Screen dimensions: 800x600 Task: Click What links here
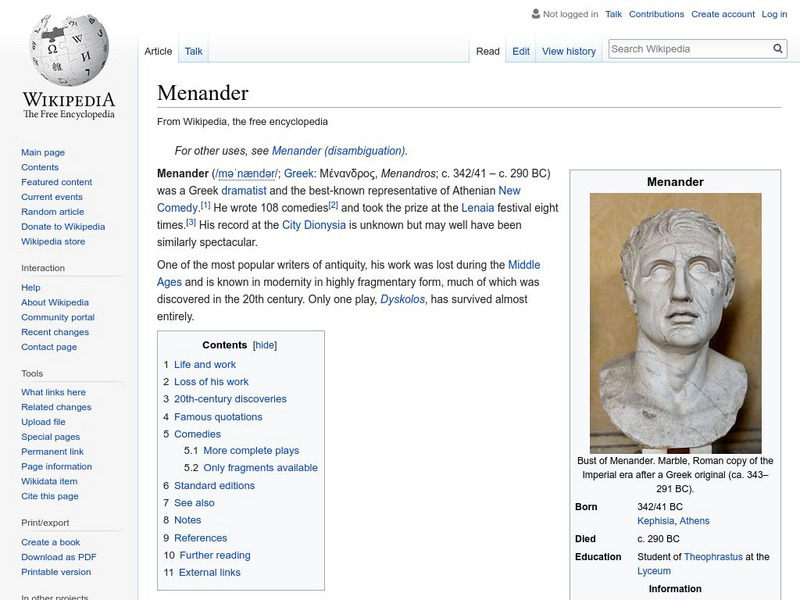pos(54,392)
